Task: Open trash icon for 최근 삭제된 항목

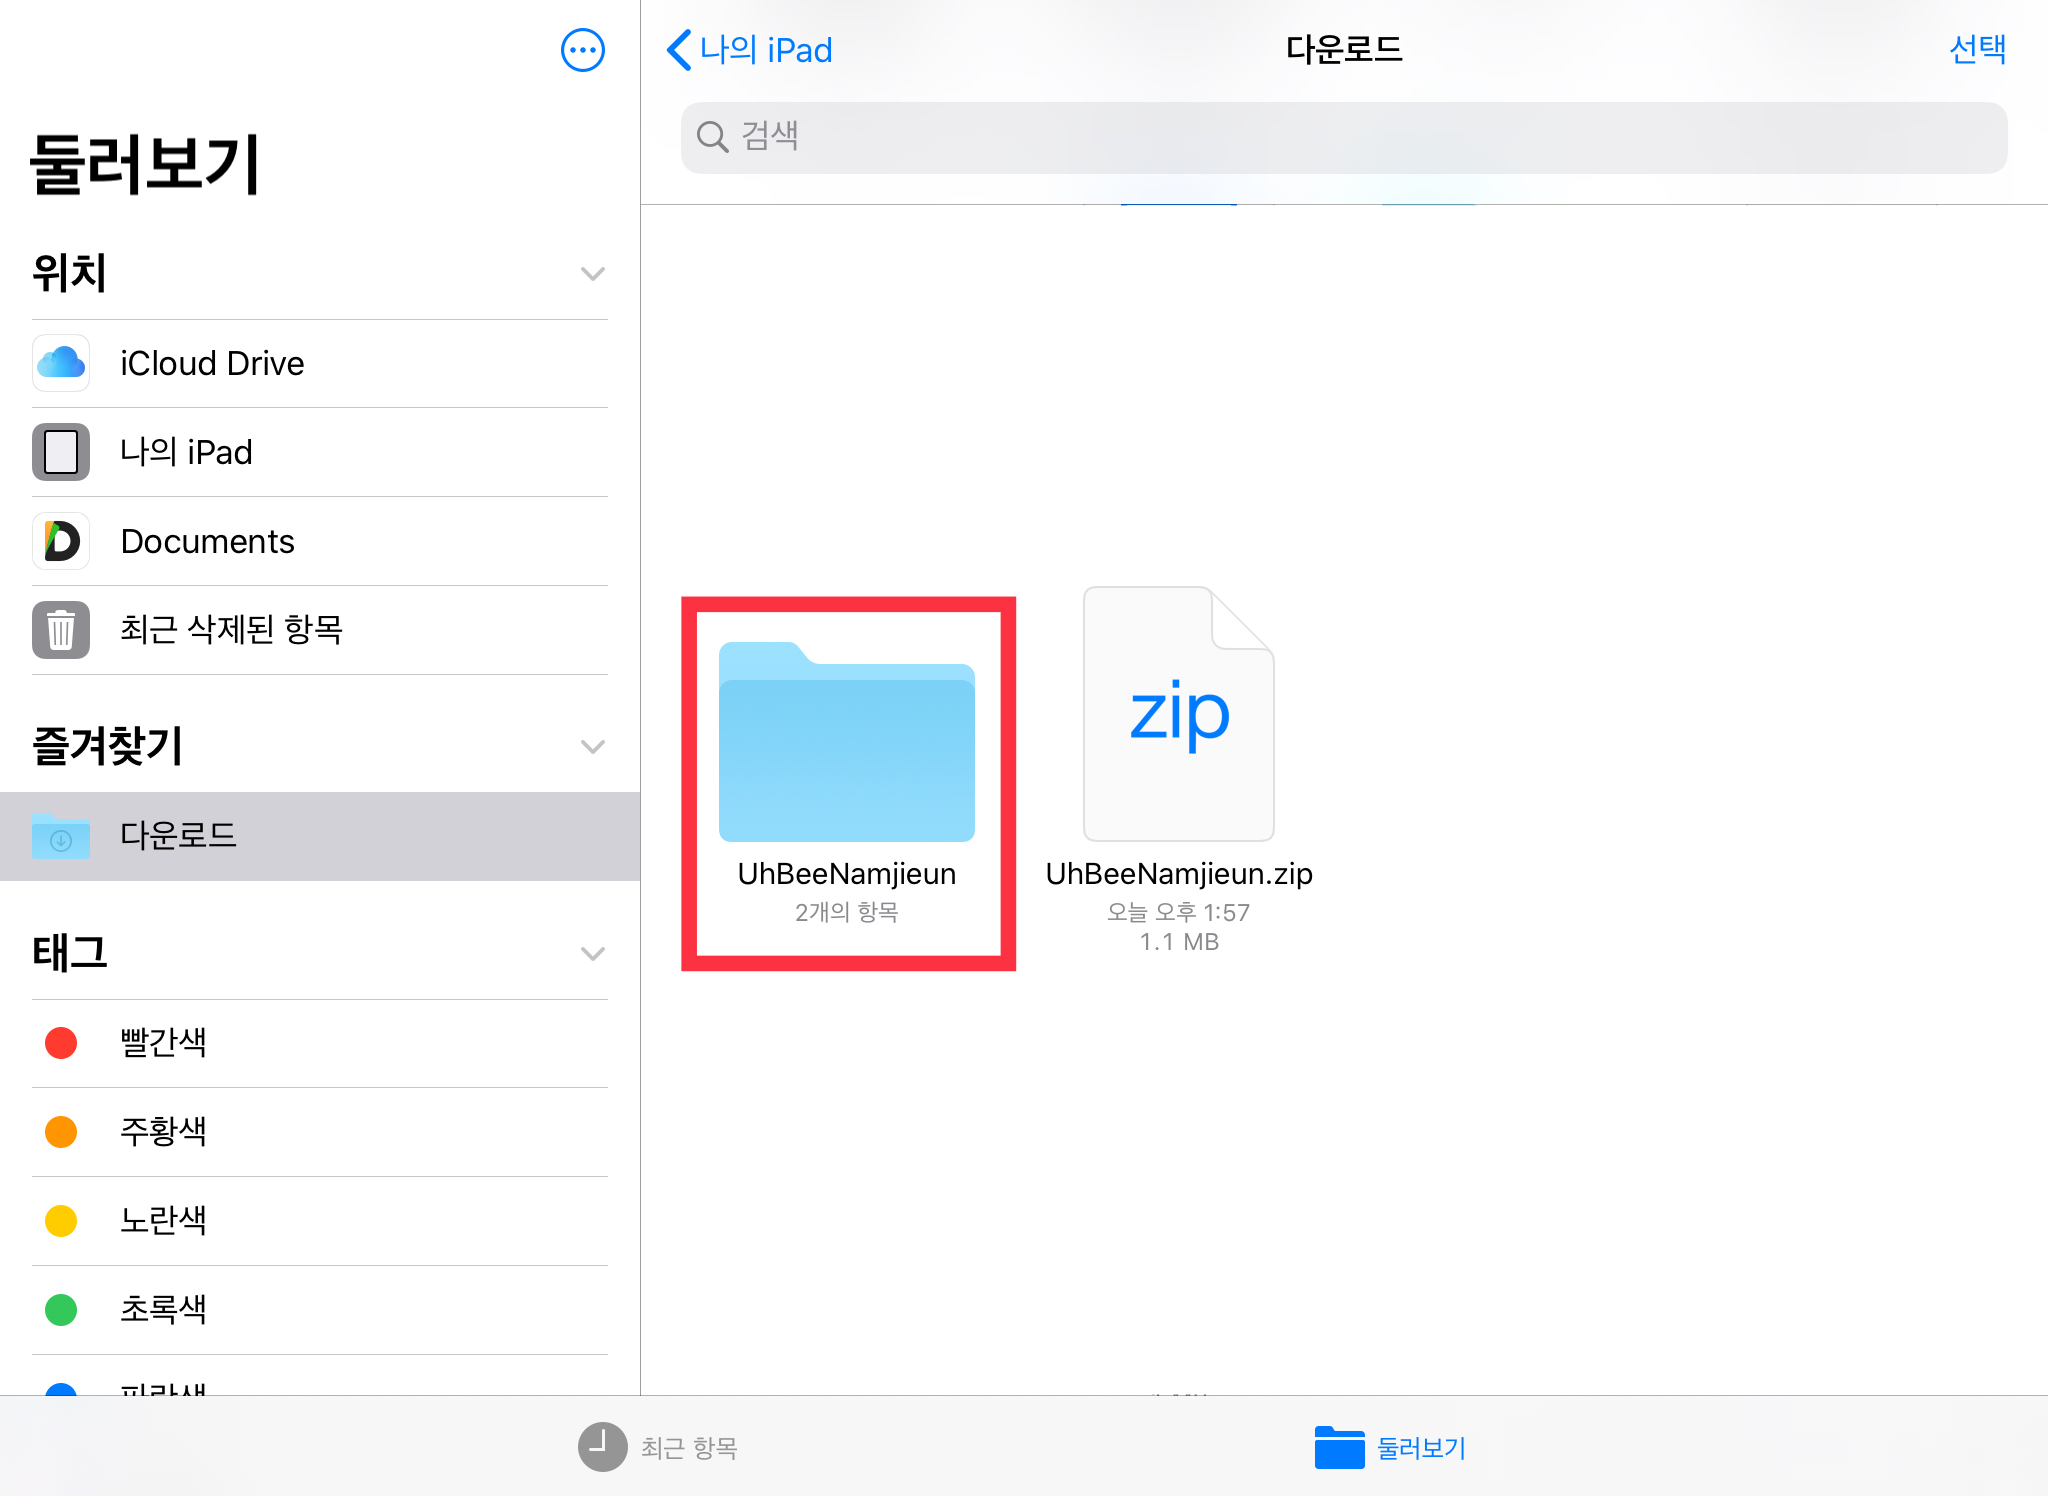Action: [61, 630]
